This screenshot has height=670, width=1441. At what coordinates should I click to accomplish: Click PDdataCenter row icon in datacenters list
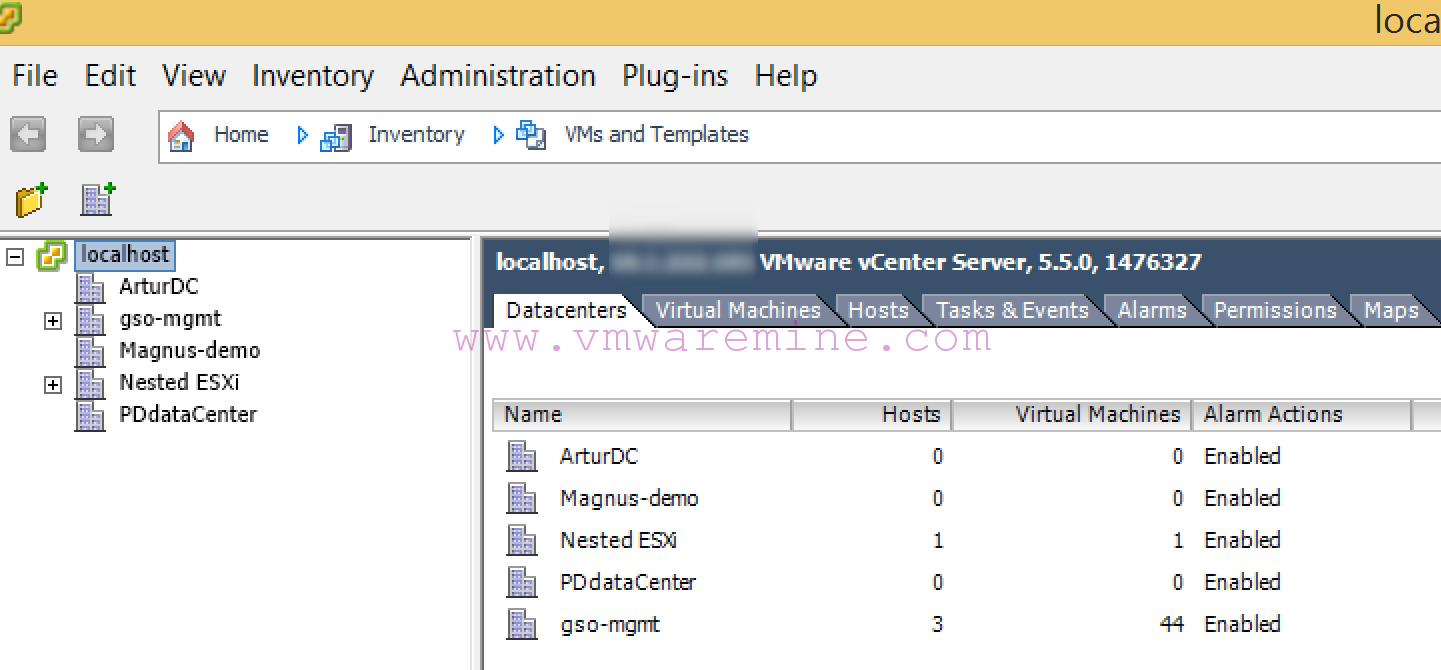point(522,582)
